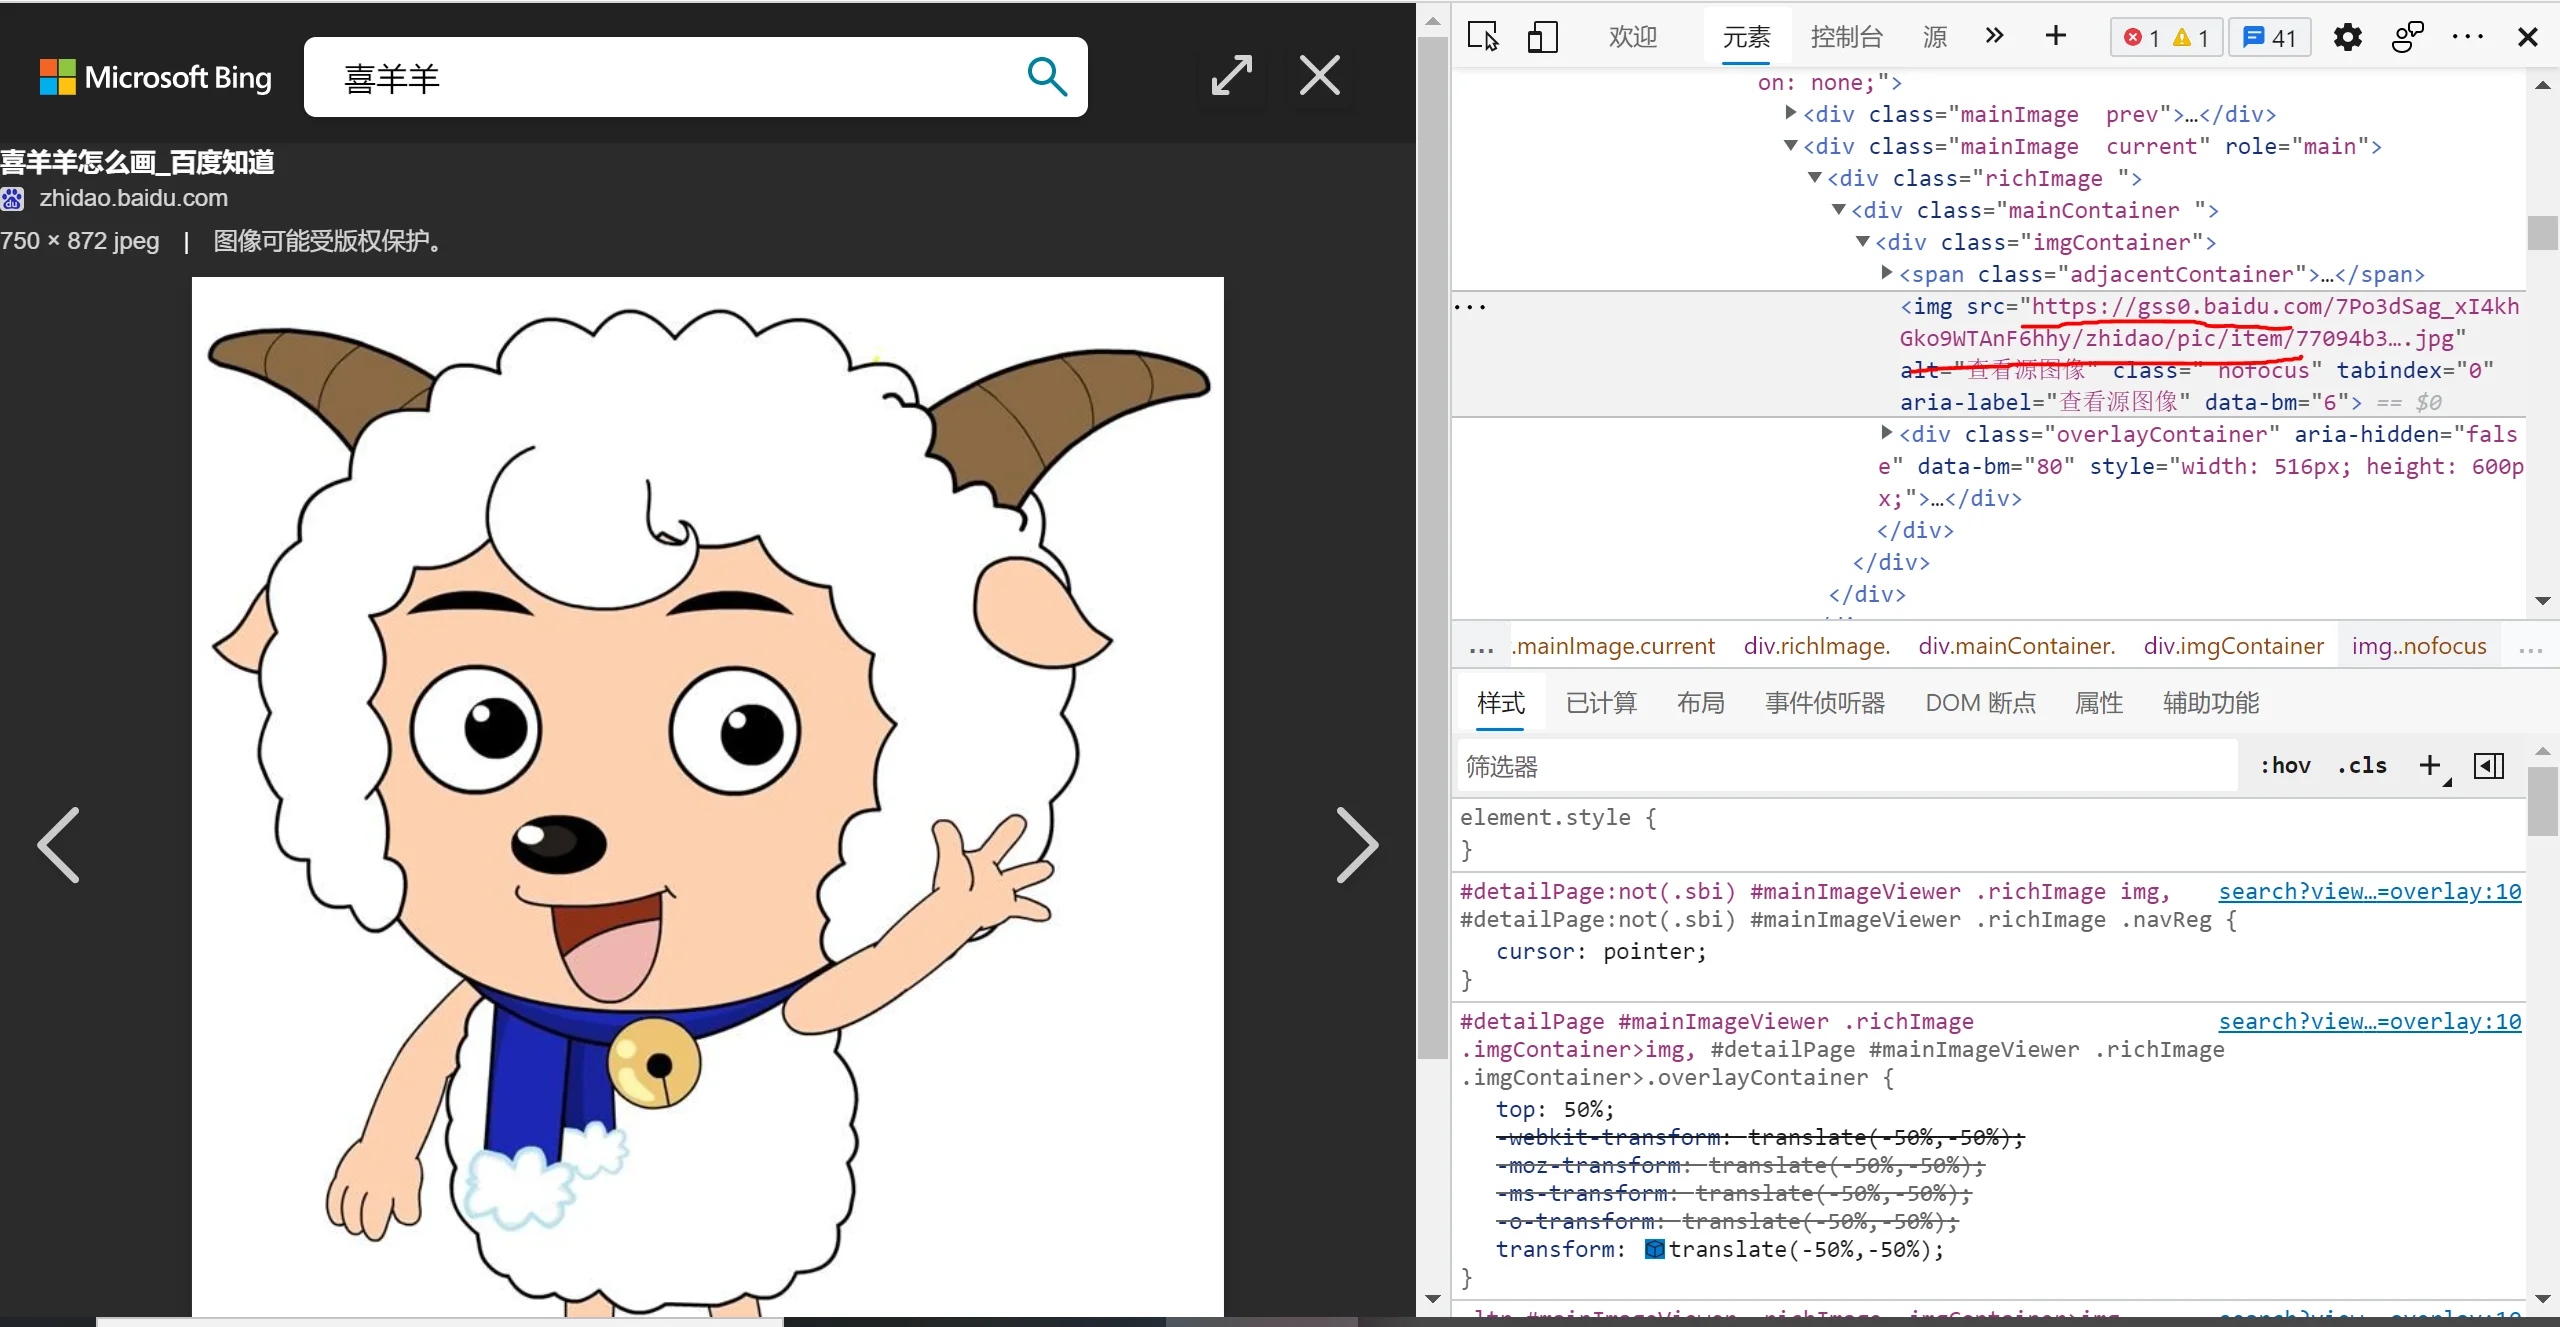
Task: Collapse the richImage div node
Action: point(1815,178)
